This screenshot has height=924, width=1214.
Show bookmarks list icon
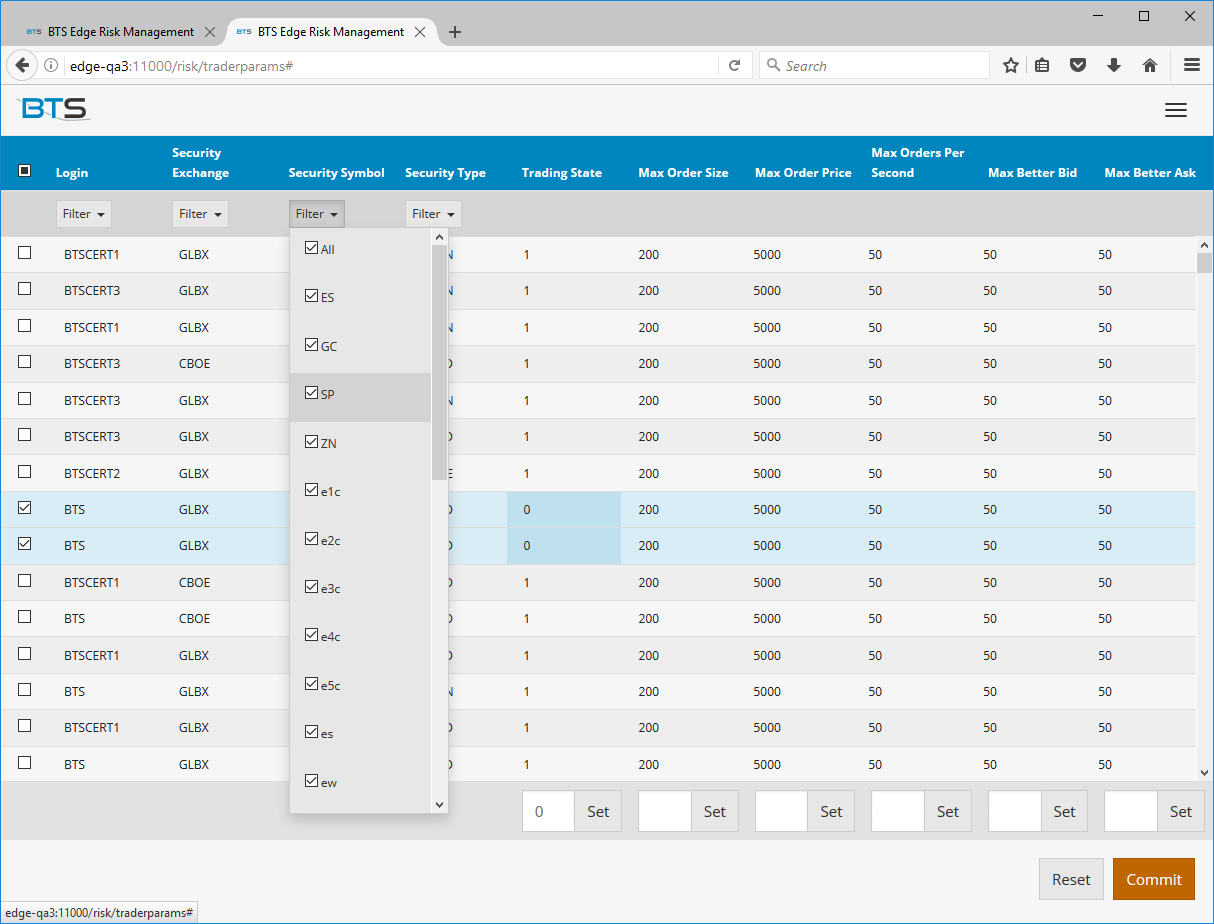[1042, 65]
